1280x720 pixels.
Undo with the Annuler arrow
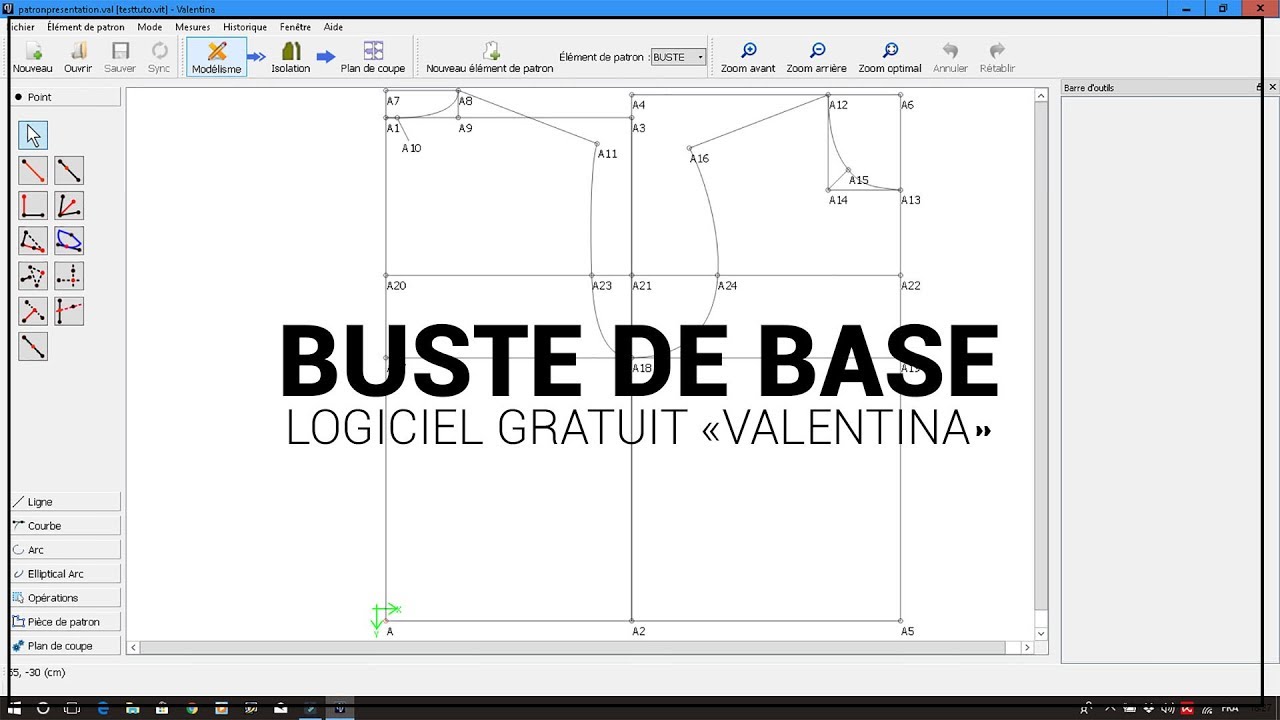point(950,57)
